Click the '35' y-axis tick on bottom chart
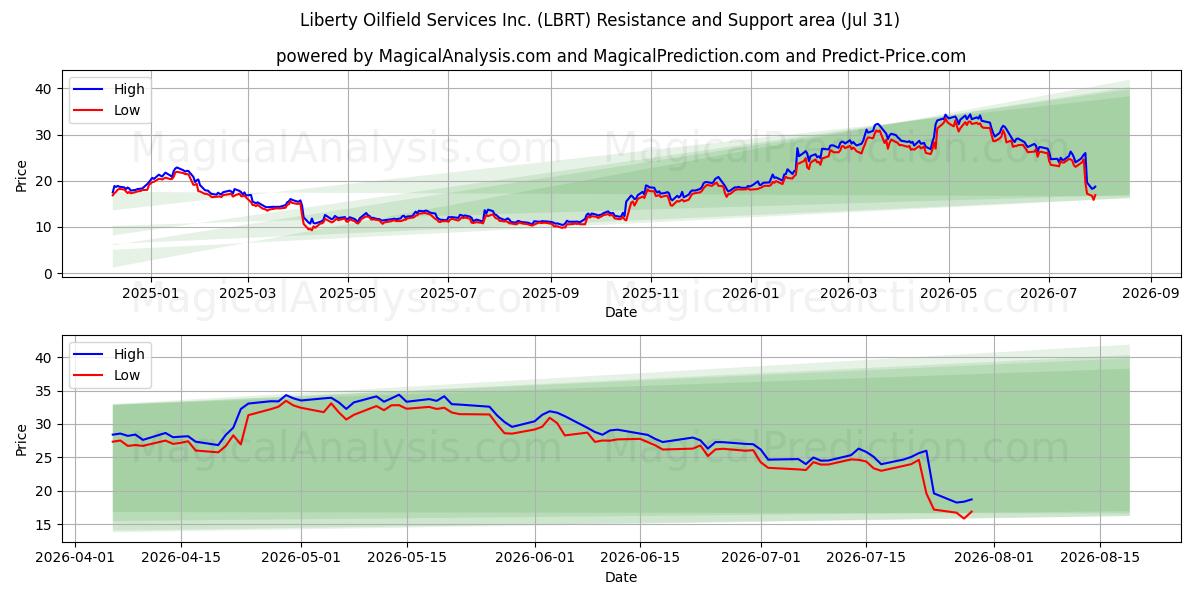1200x600 pixels. point(44,391)
